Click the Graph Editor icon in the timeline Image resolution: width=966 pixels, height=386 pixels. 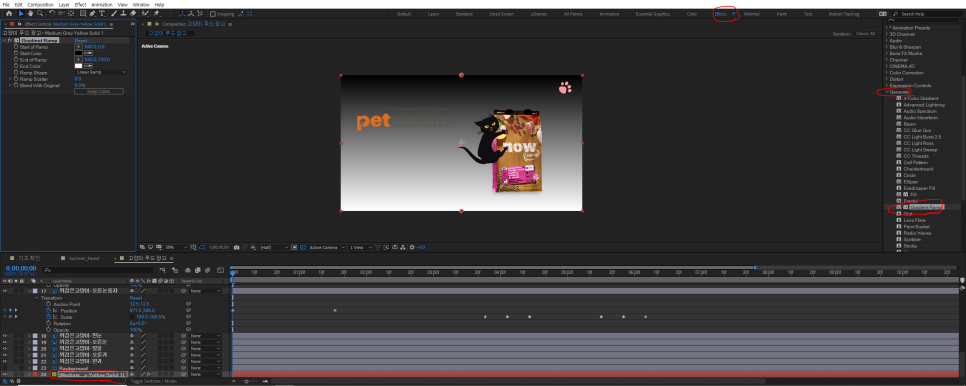221,270
